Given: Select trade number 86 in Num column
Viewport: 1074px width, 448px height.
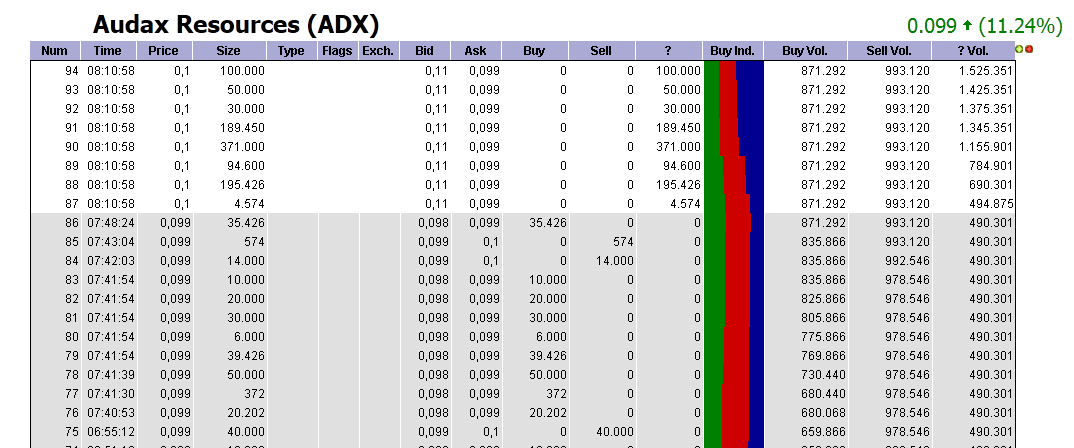Looking at the screenshot, I should [x=73, y=223].
